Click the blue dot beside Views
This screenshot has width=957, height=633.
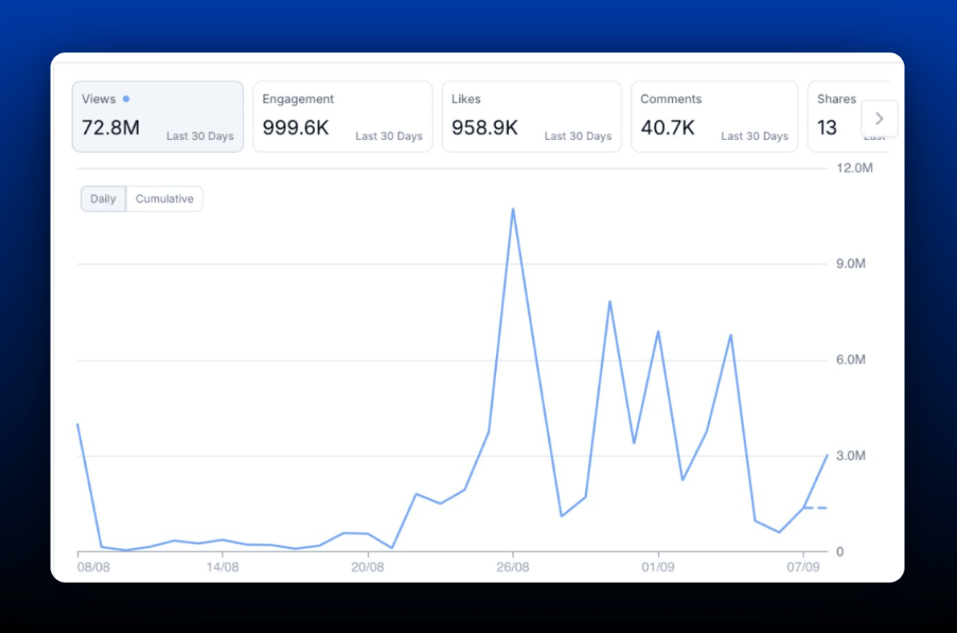point(126,99)
